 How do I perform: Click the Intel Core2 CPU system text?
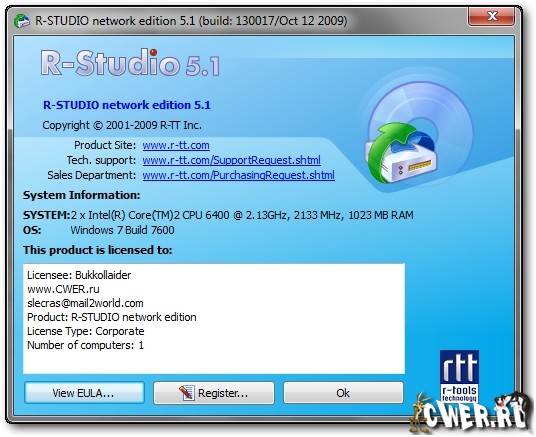click(x=242, y=215)
